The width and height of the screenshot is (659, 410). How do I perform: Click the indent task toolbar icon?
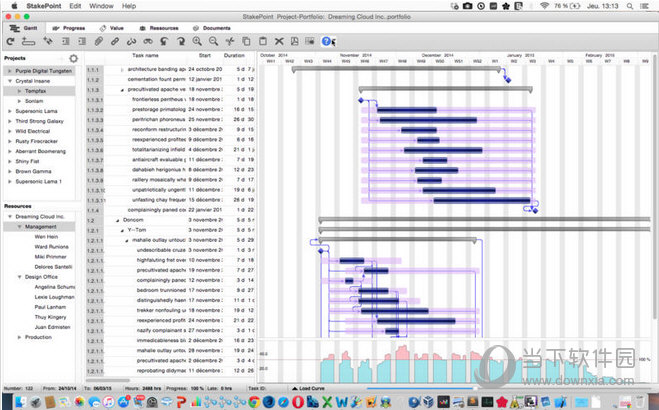[82, 41]
